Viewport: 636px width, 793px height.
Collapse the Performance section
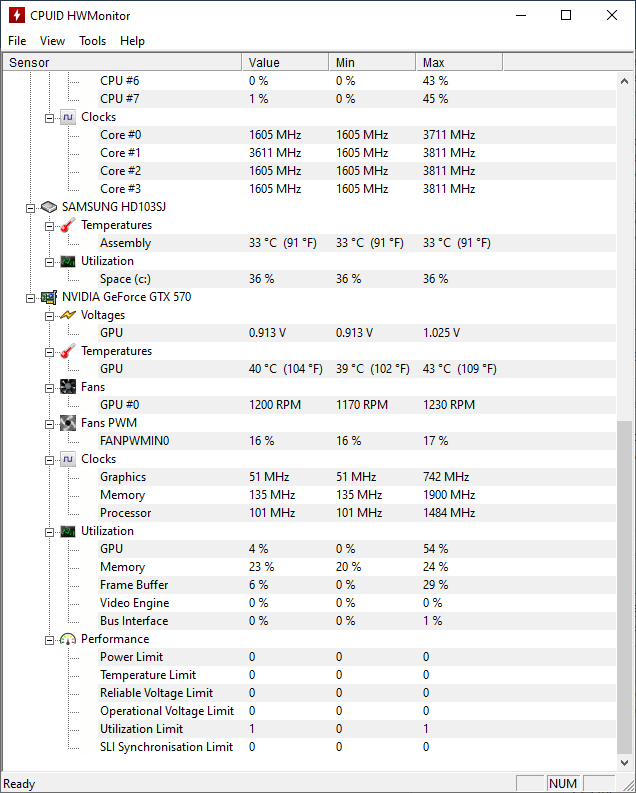tap(50, 640)
